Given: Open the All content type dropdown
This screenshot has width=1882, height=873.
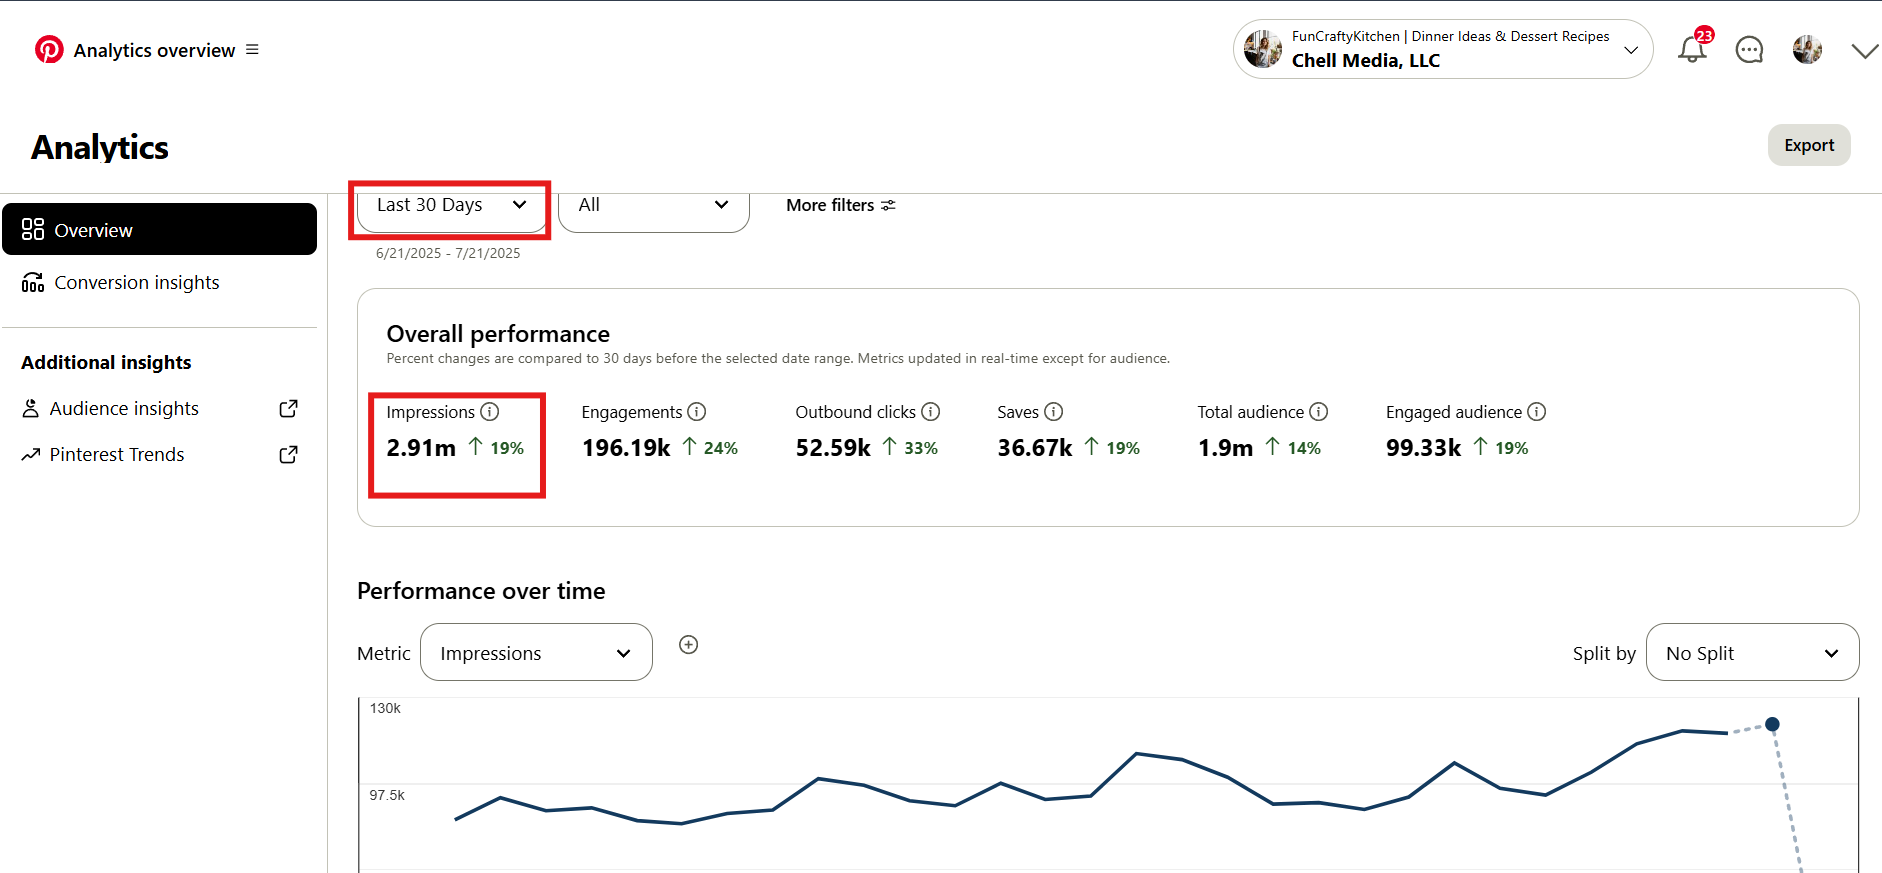Looking at the screenshot, I should (653, 206).
